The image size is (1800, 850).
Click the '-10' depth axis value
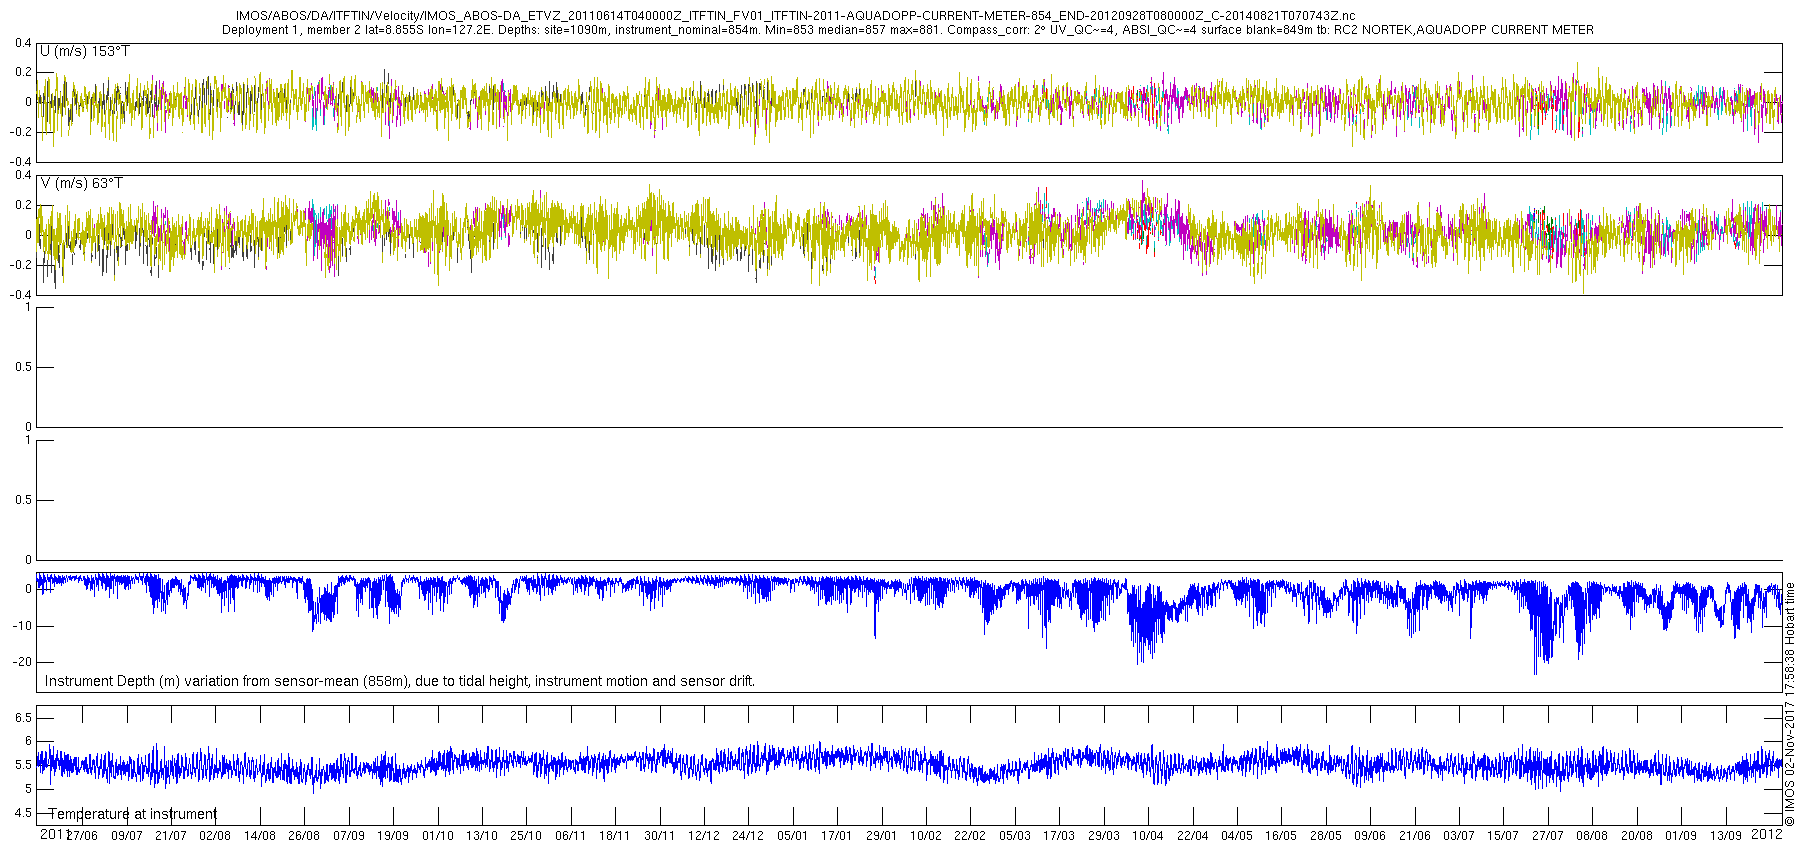click(x=22, y=626)
